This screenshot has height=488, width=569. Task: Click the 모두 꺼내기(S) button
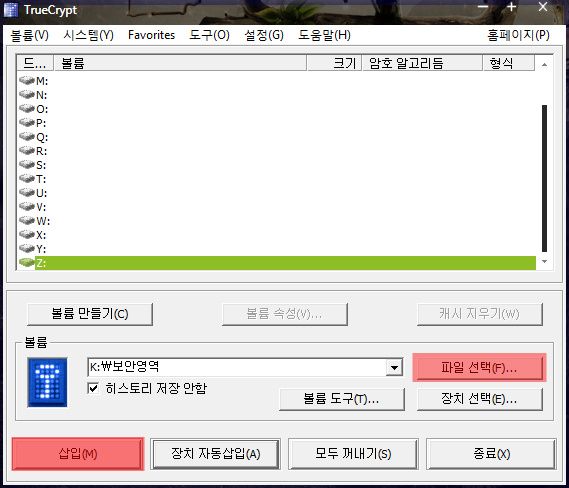pos(353,454)
